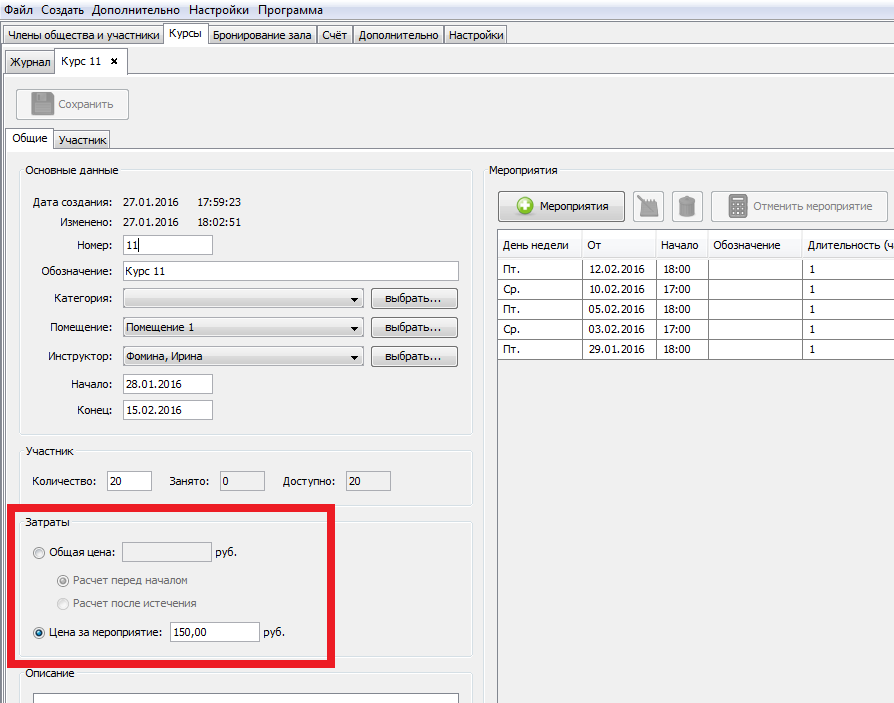The image size is (894, 703).
Task: Focus the Номер input field
Action: (x=168, y=245)
